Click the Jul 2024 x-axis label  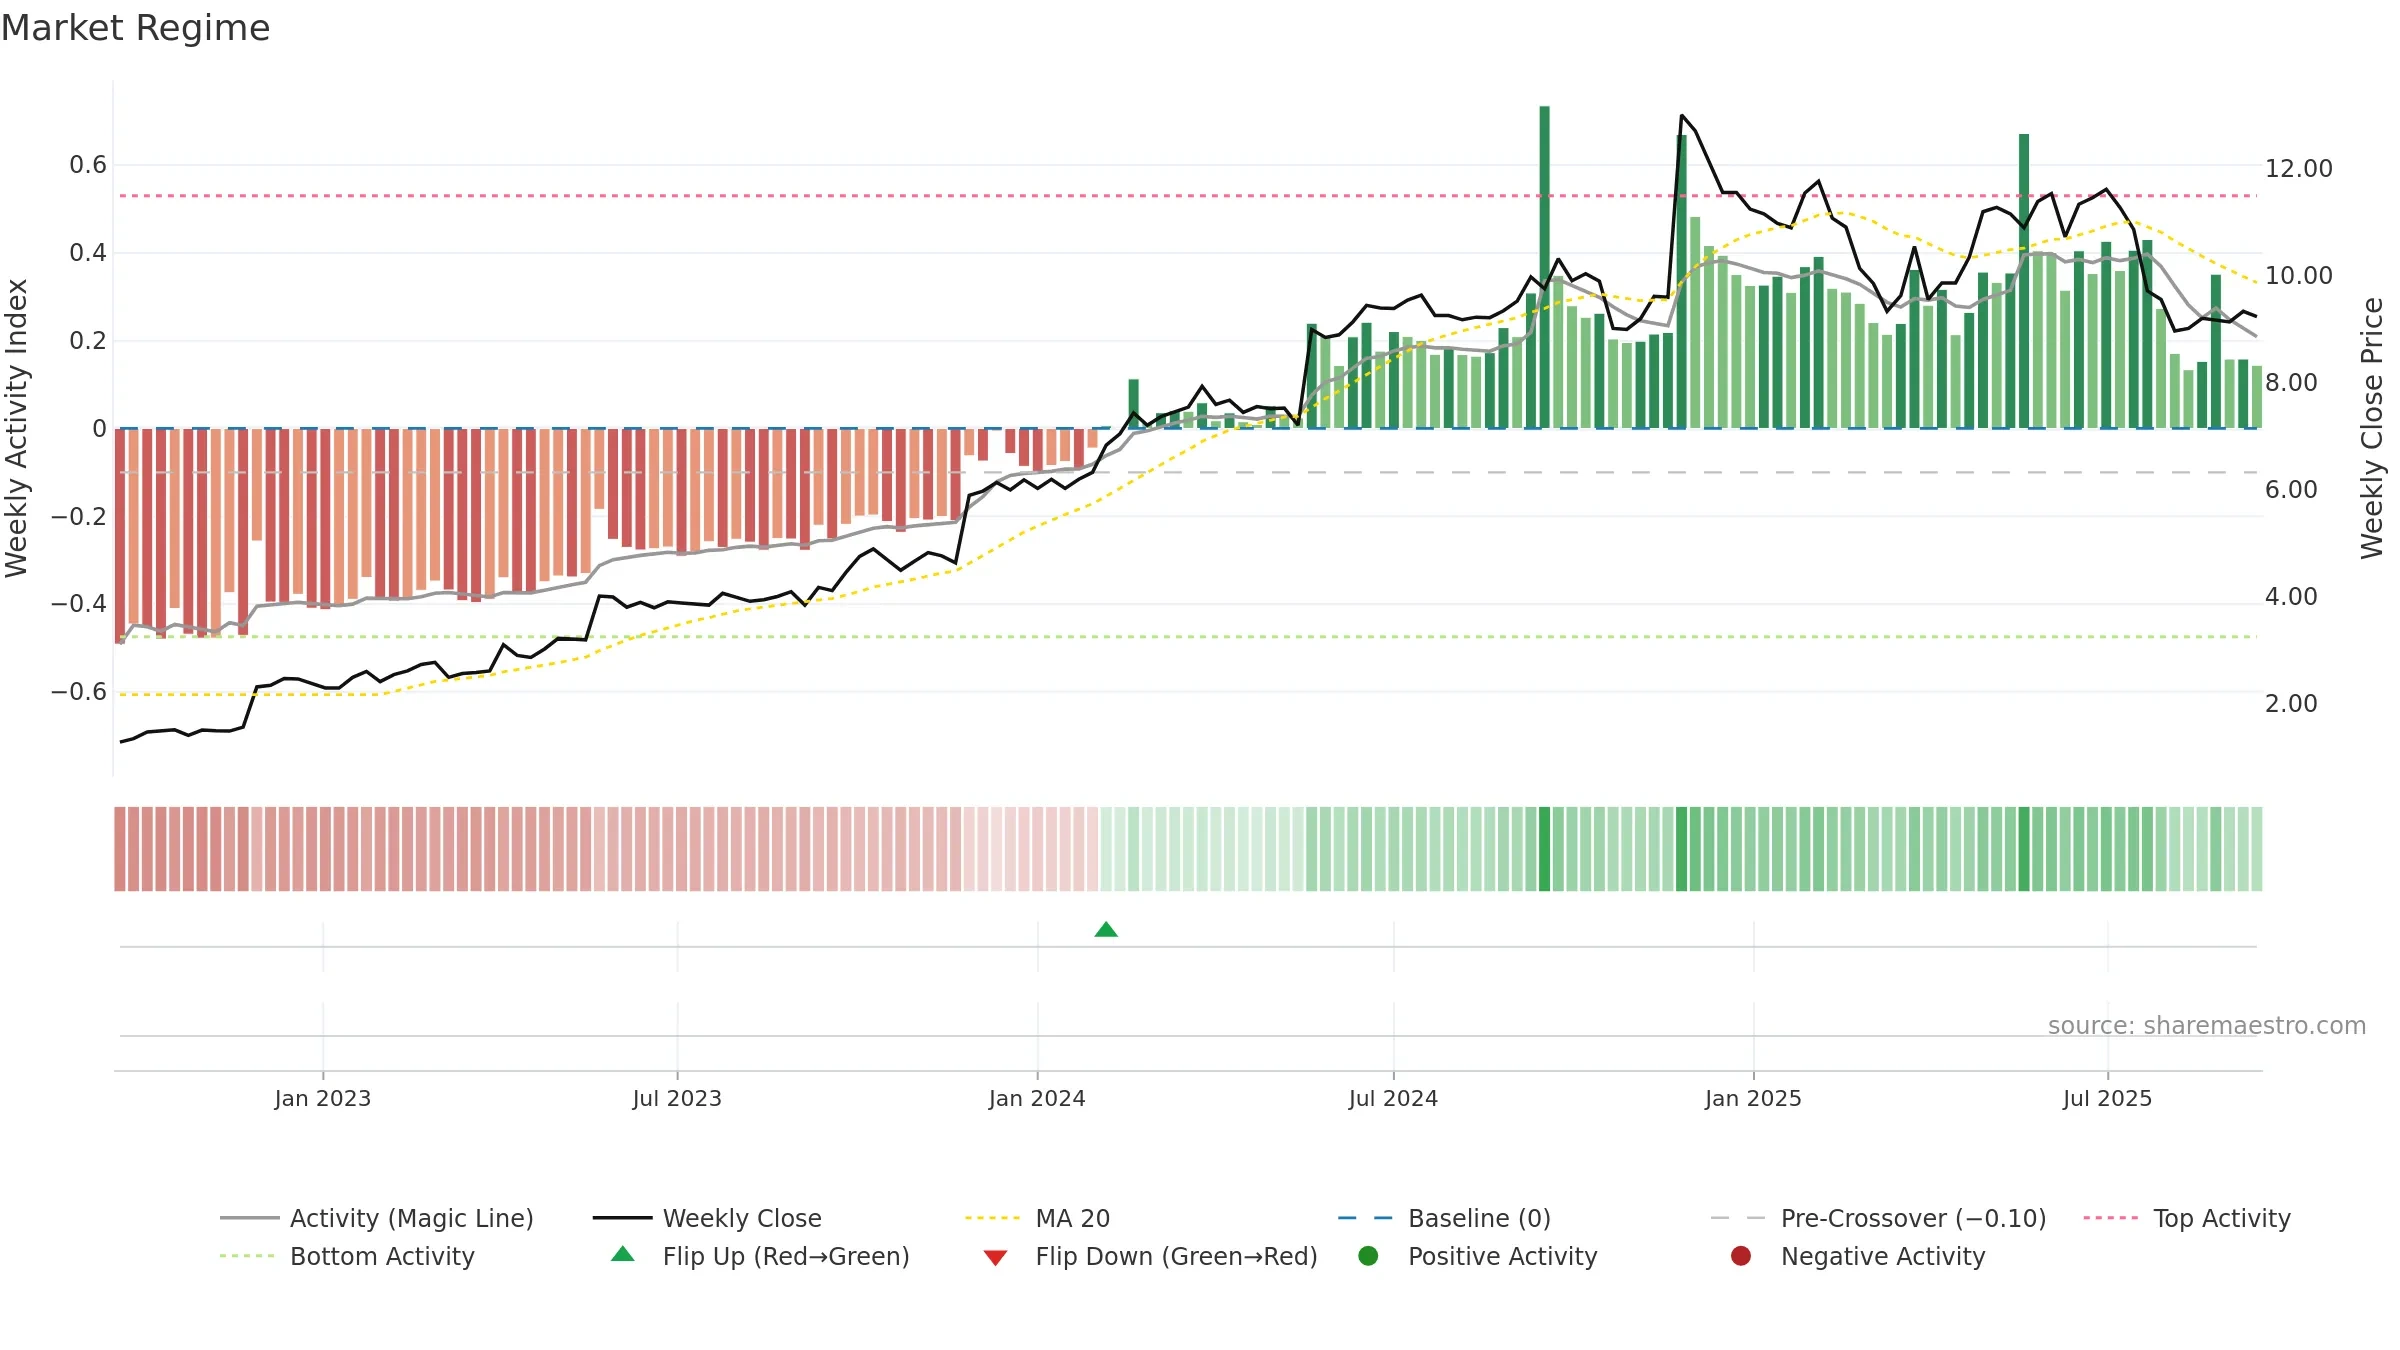tap(1393, 1099)
